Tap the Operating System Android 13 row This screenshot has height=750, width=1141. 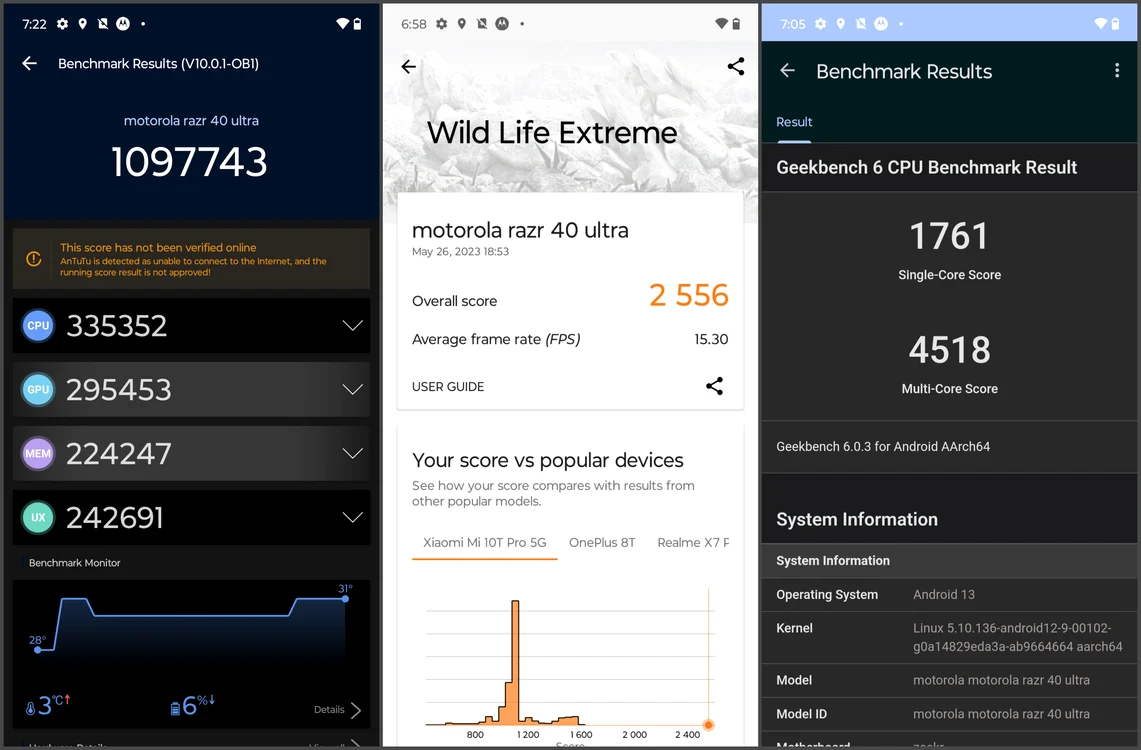(x=949, y=595)
